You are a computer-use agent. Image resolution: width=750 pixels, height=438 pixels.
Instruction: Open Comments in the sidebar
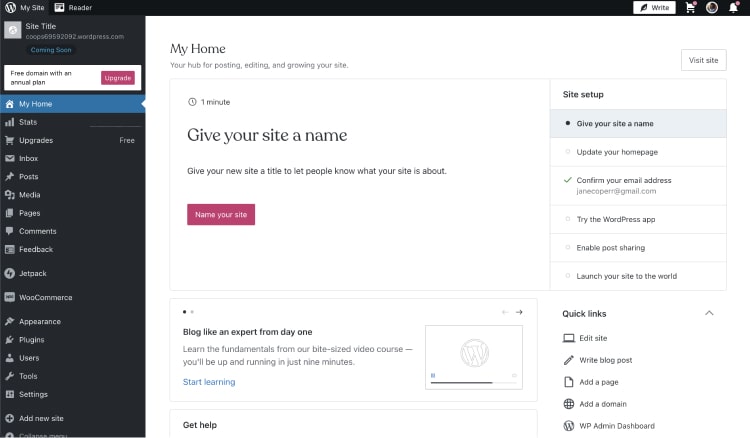(x=73, y=231)
